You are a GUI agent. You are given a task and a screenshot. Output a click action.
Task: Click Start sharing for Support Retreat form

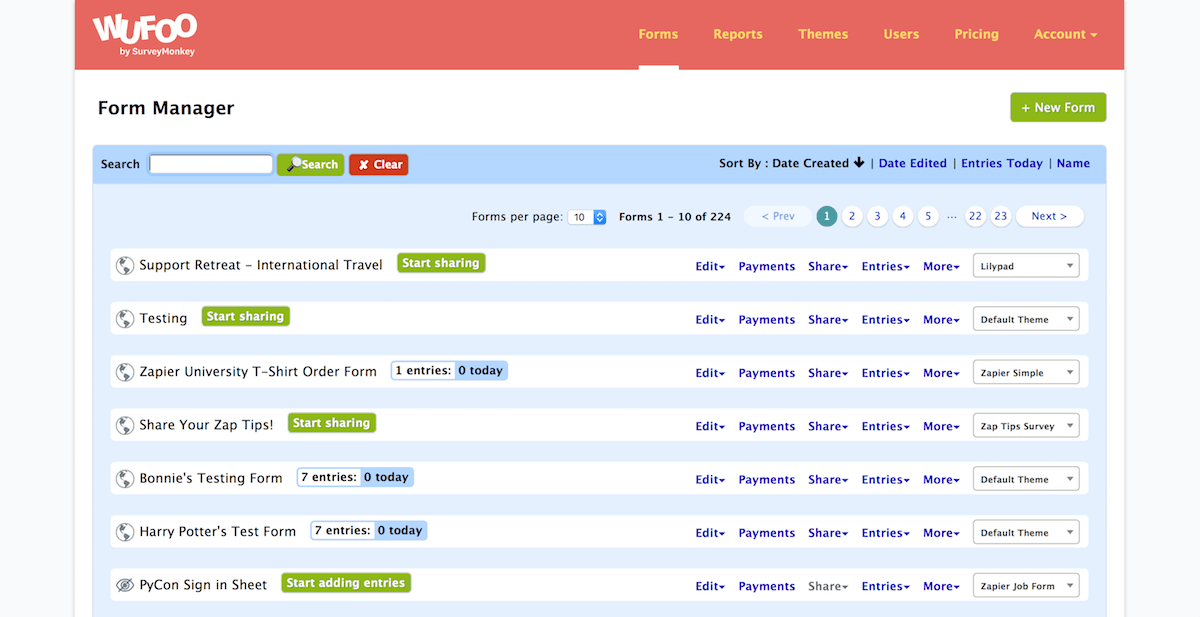tap(441, 263)
